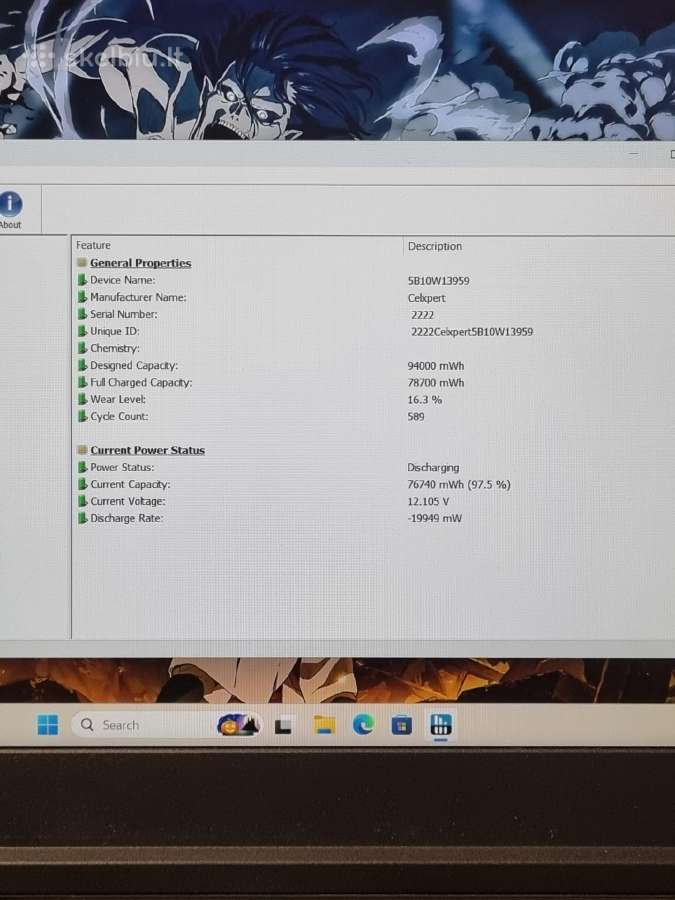675x900 pixels.
Task: Click the battery icon beside Serial Number
Action: click(82, 314)
